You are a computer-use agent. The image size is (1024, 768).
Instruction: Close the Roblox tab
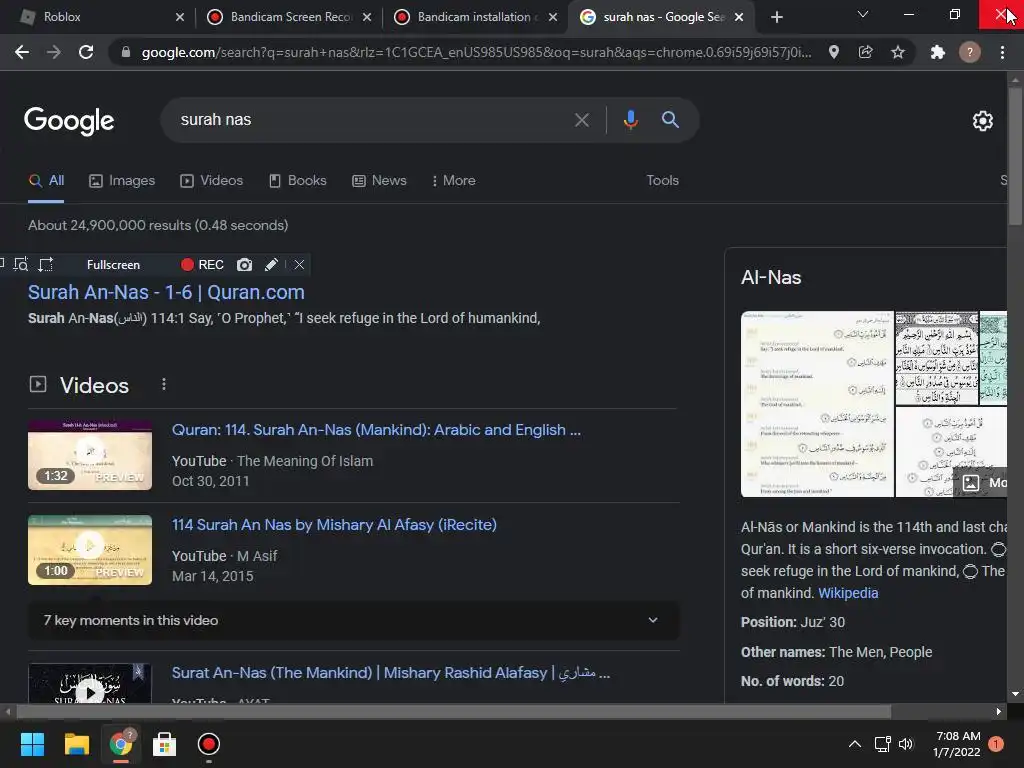pyautogui.click(x=180, y=17)
